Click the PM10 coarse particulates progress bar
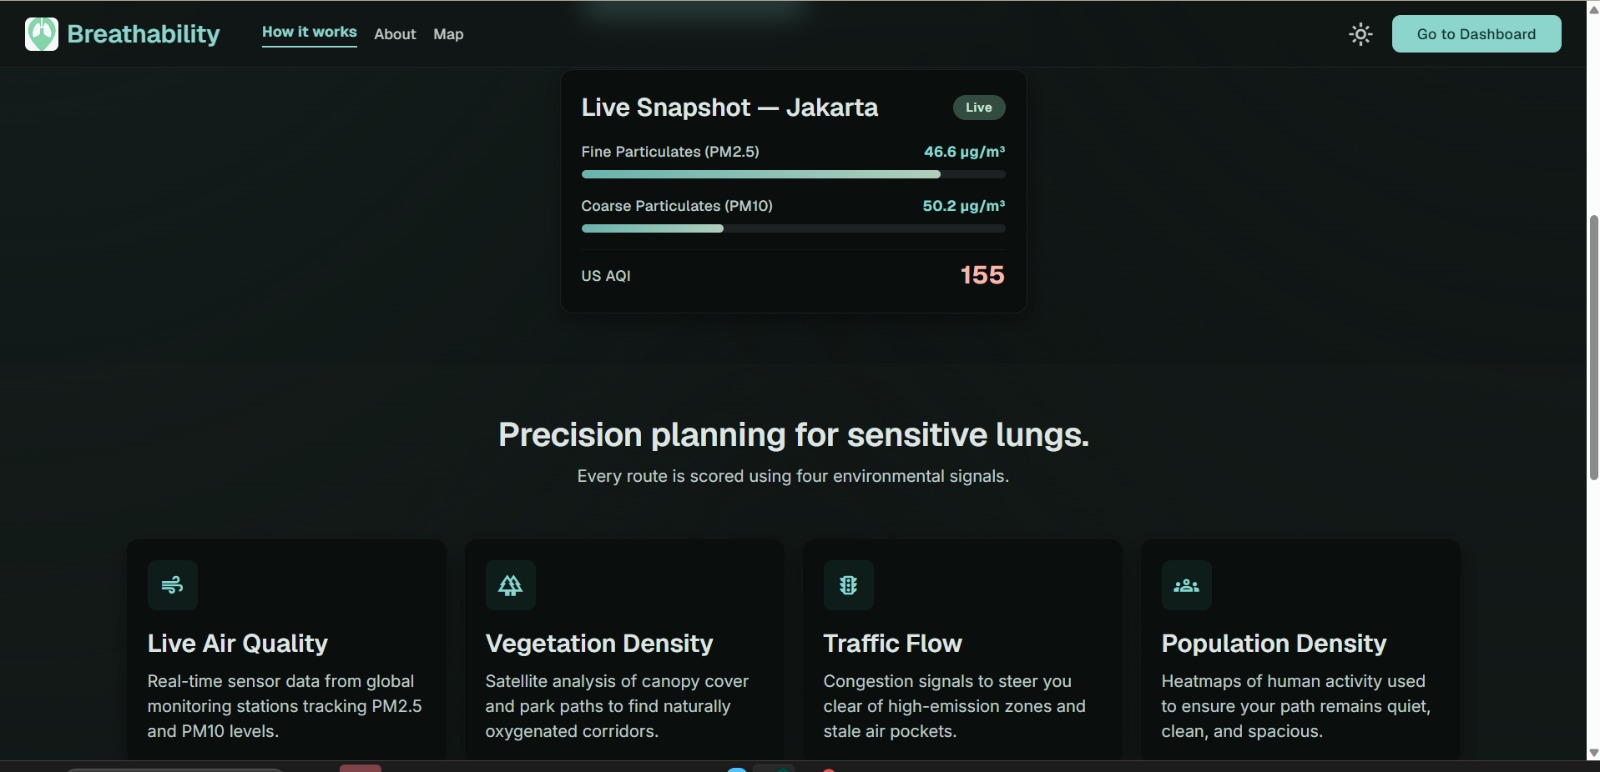The width and height of the screenshot is (1600, 772). pos(793,228)
